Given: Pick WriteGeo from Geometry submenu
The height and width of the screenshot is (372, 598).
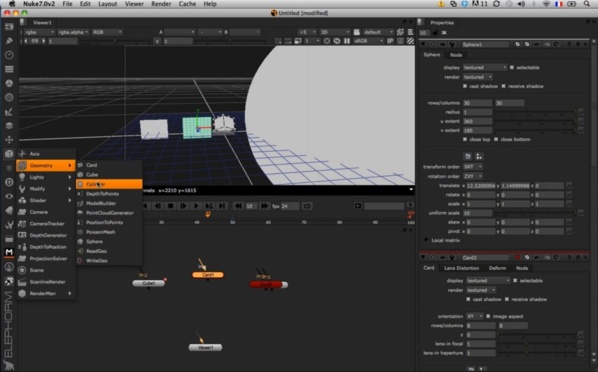Looking at the screenshot, I should pos(109,261).
